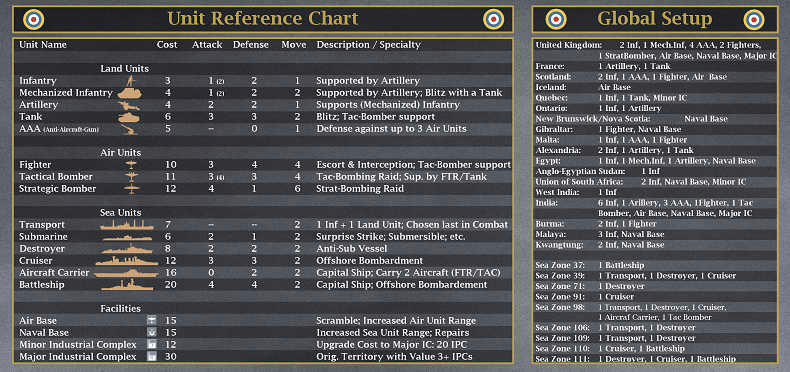Click the Infantry unit icon

(130, 81)
